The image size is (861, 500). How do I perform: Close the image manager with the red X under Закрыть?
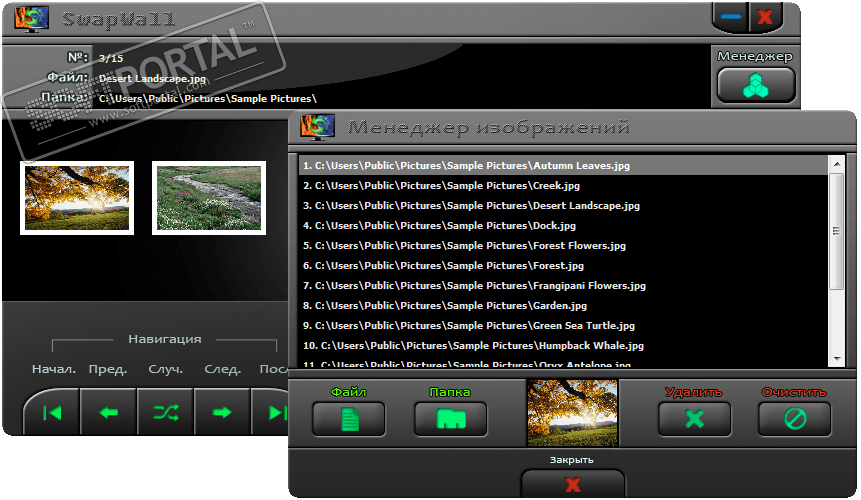(x=572, y=484)
